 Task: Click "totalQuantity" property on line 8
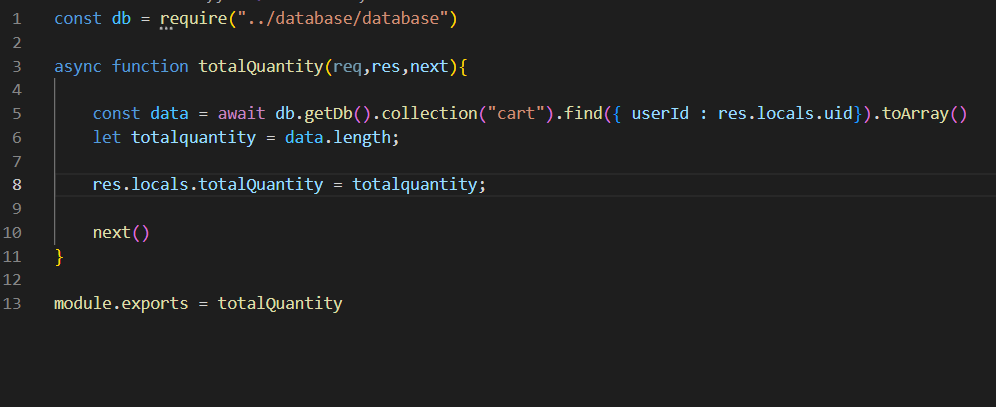(x=261, y=185)
